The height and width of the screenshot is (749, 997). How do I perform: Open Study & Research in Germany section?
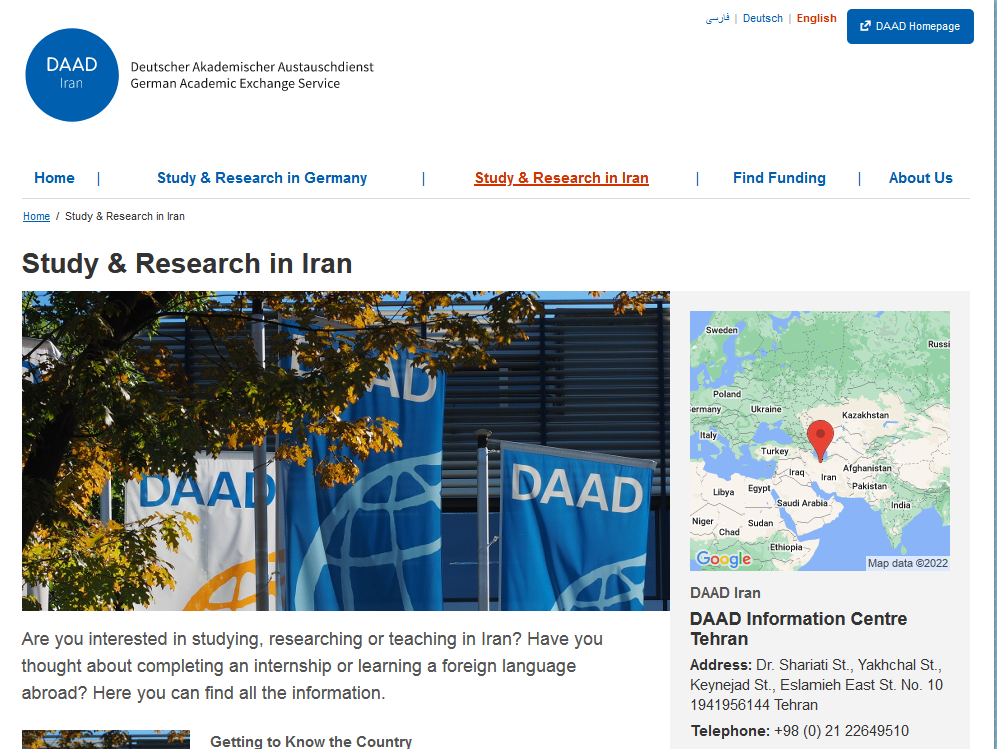click(x=261, y=178)
